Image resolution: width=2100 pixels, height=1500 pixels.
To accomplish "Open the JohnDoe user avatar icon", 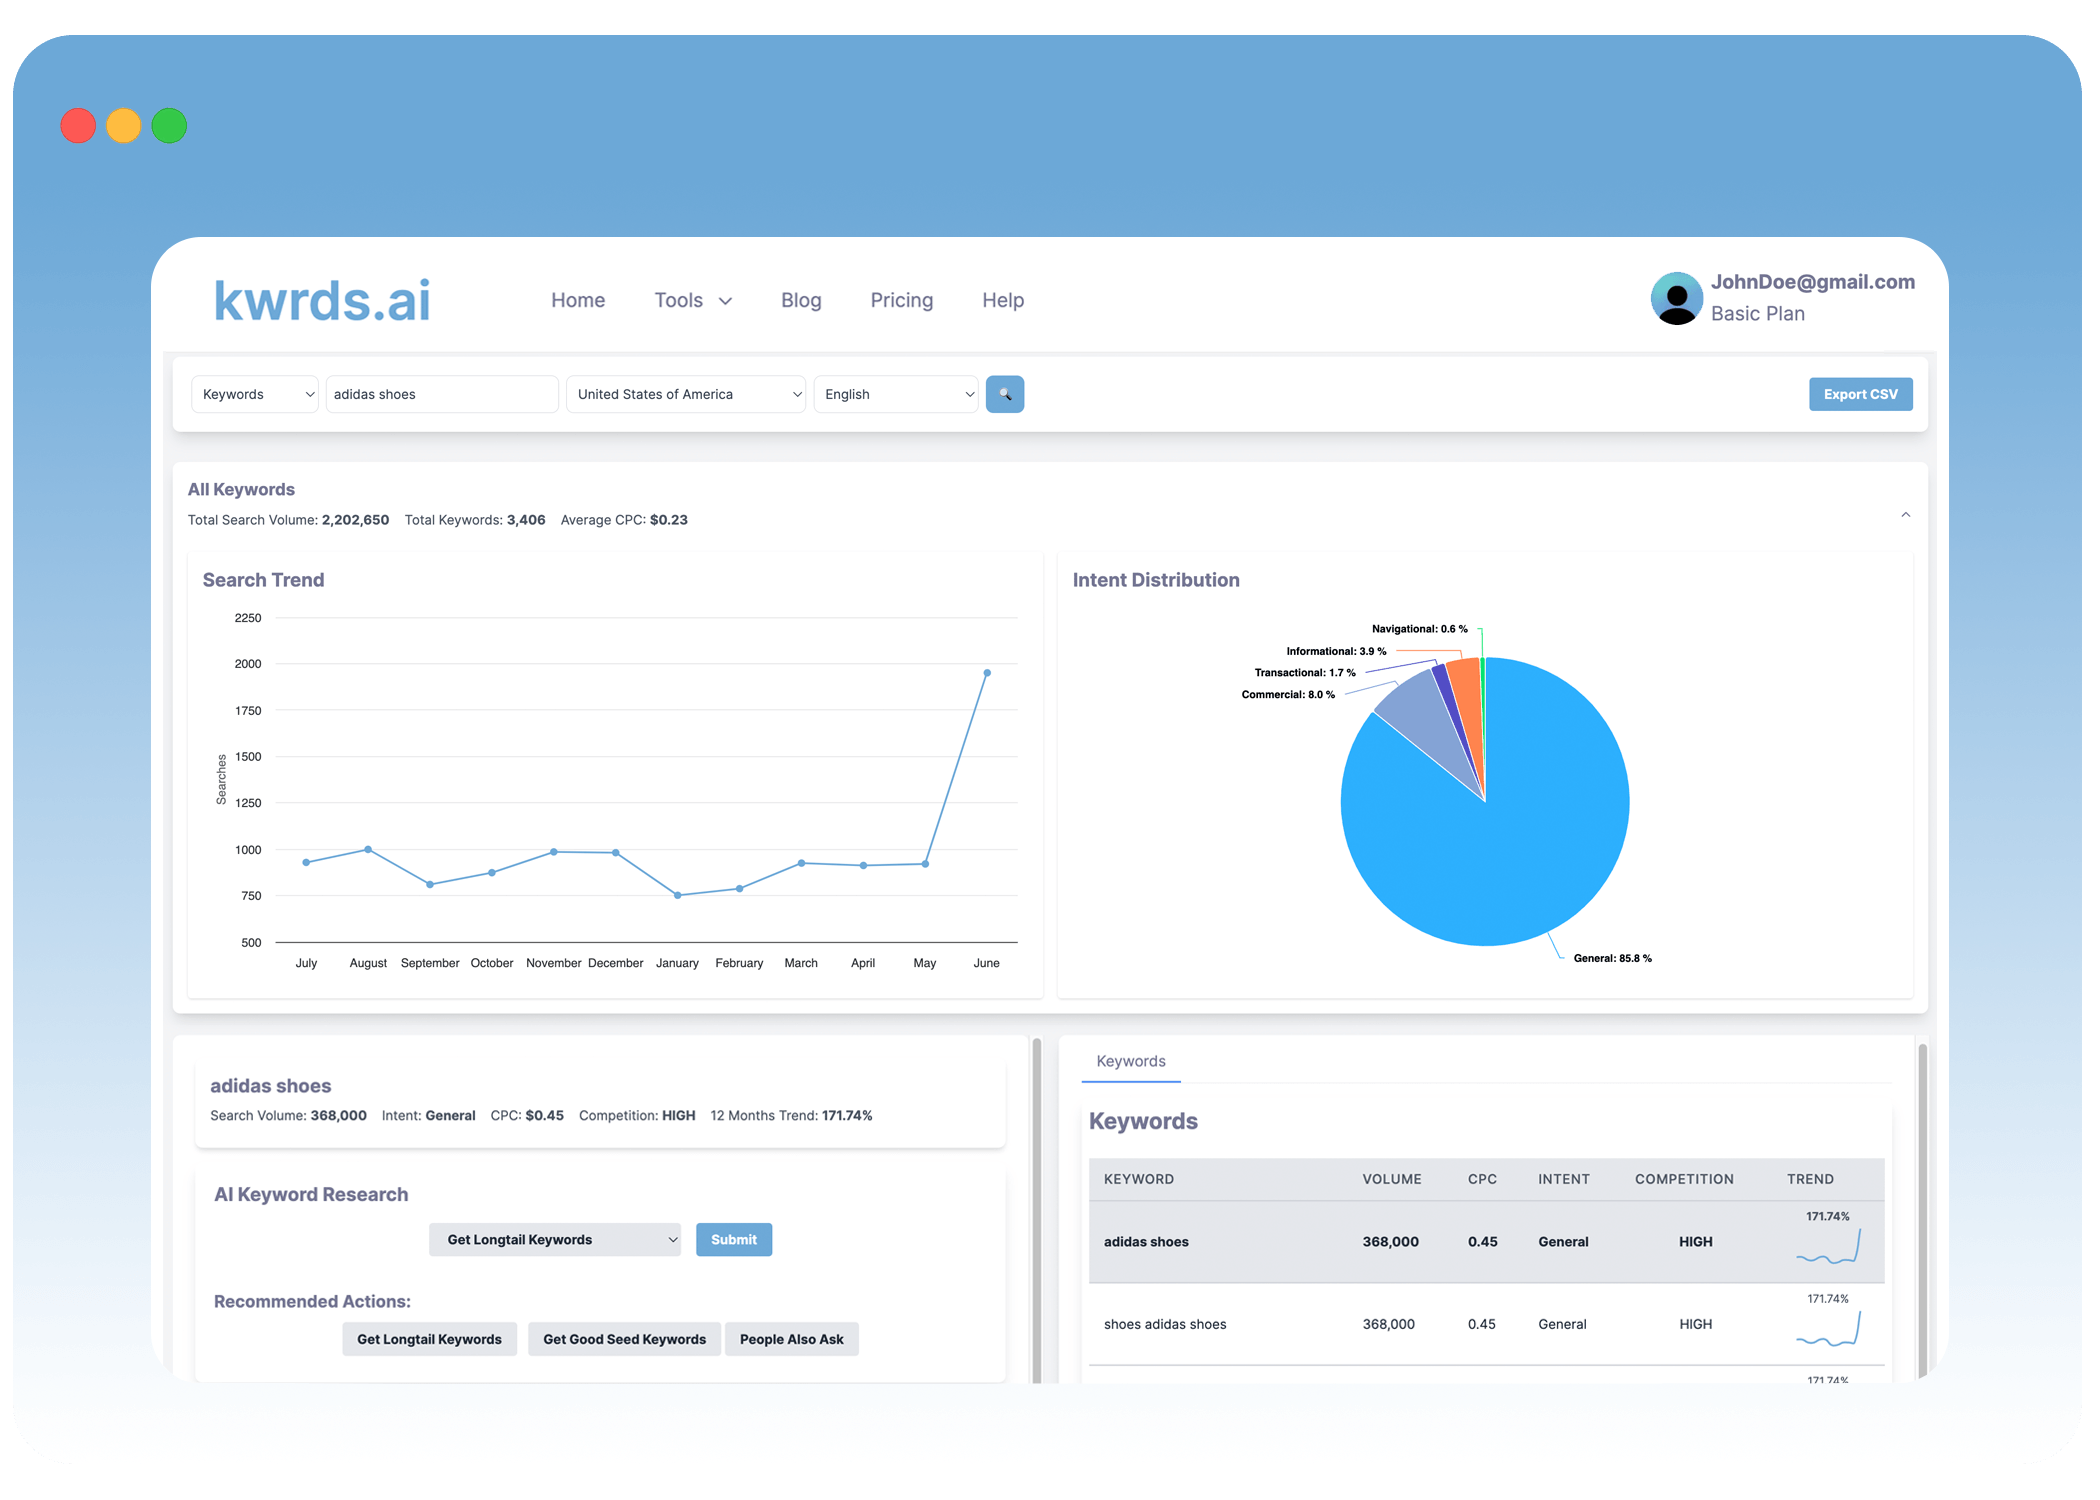I will (x=1676, y=298).
